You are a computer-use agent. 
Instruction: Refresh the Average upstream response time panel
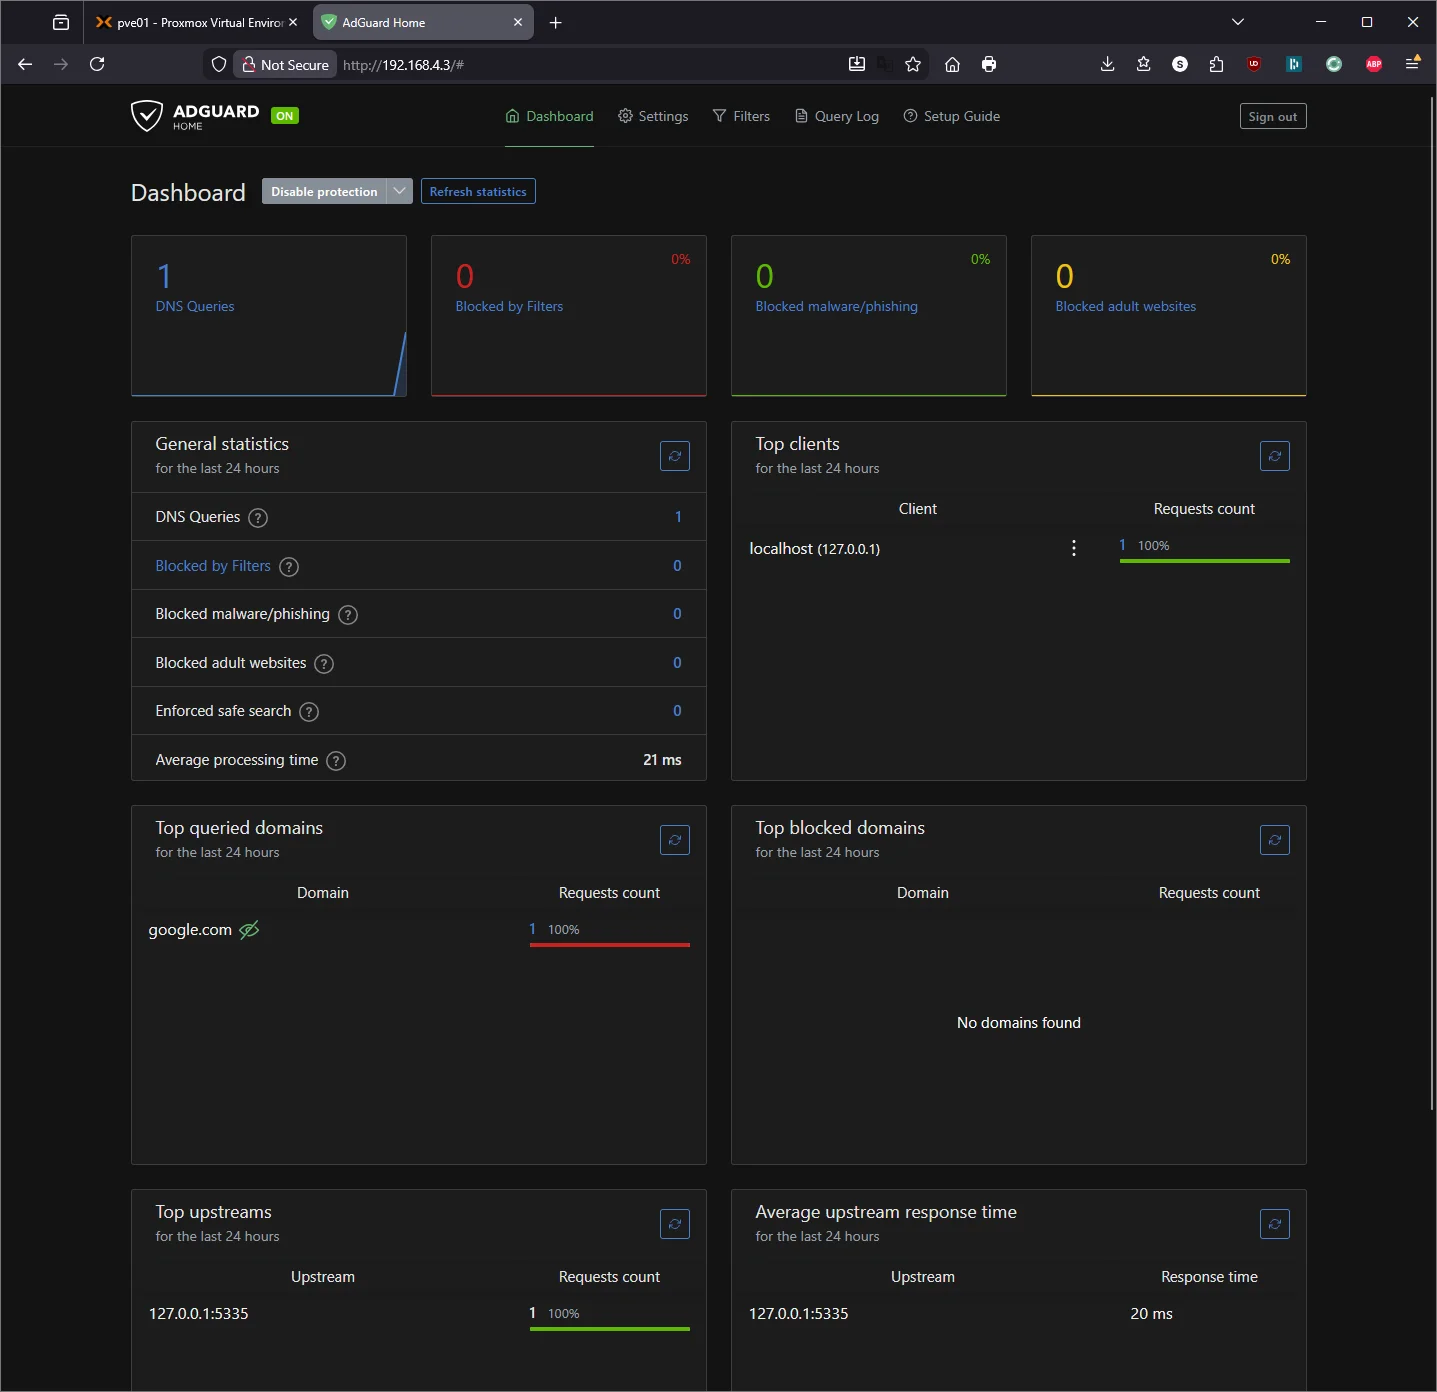click(1274, 1224)
